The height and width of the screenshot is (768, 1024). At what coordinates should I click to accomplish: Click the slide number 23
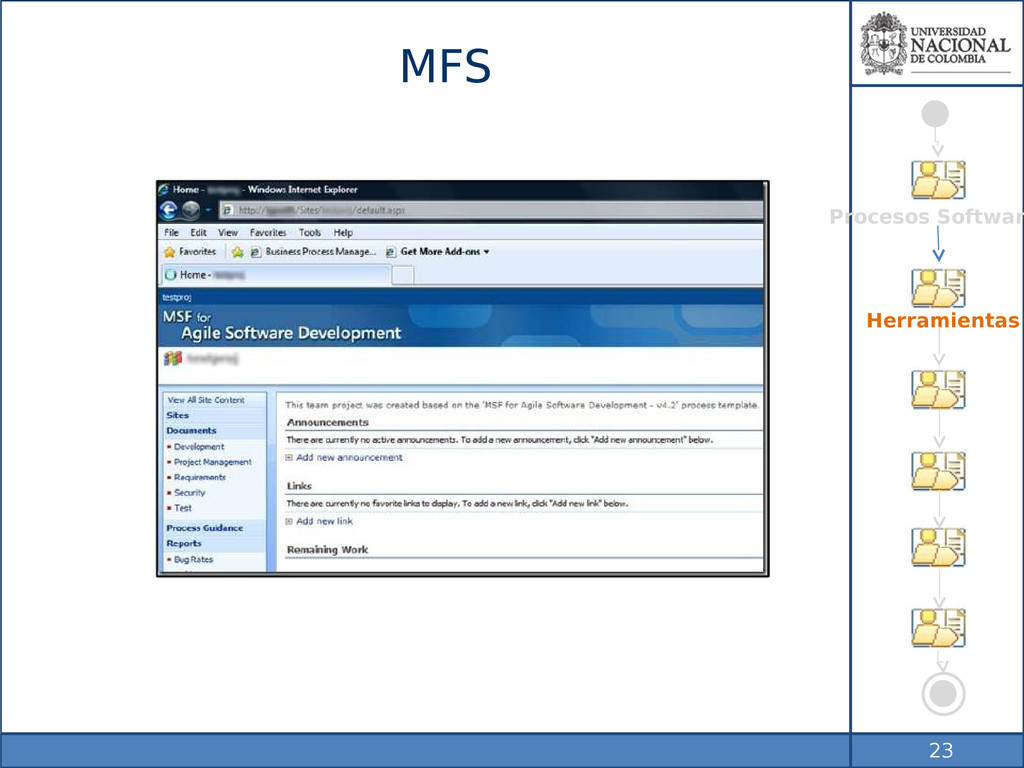941,750
